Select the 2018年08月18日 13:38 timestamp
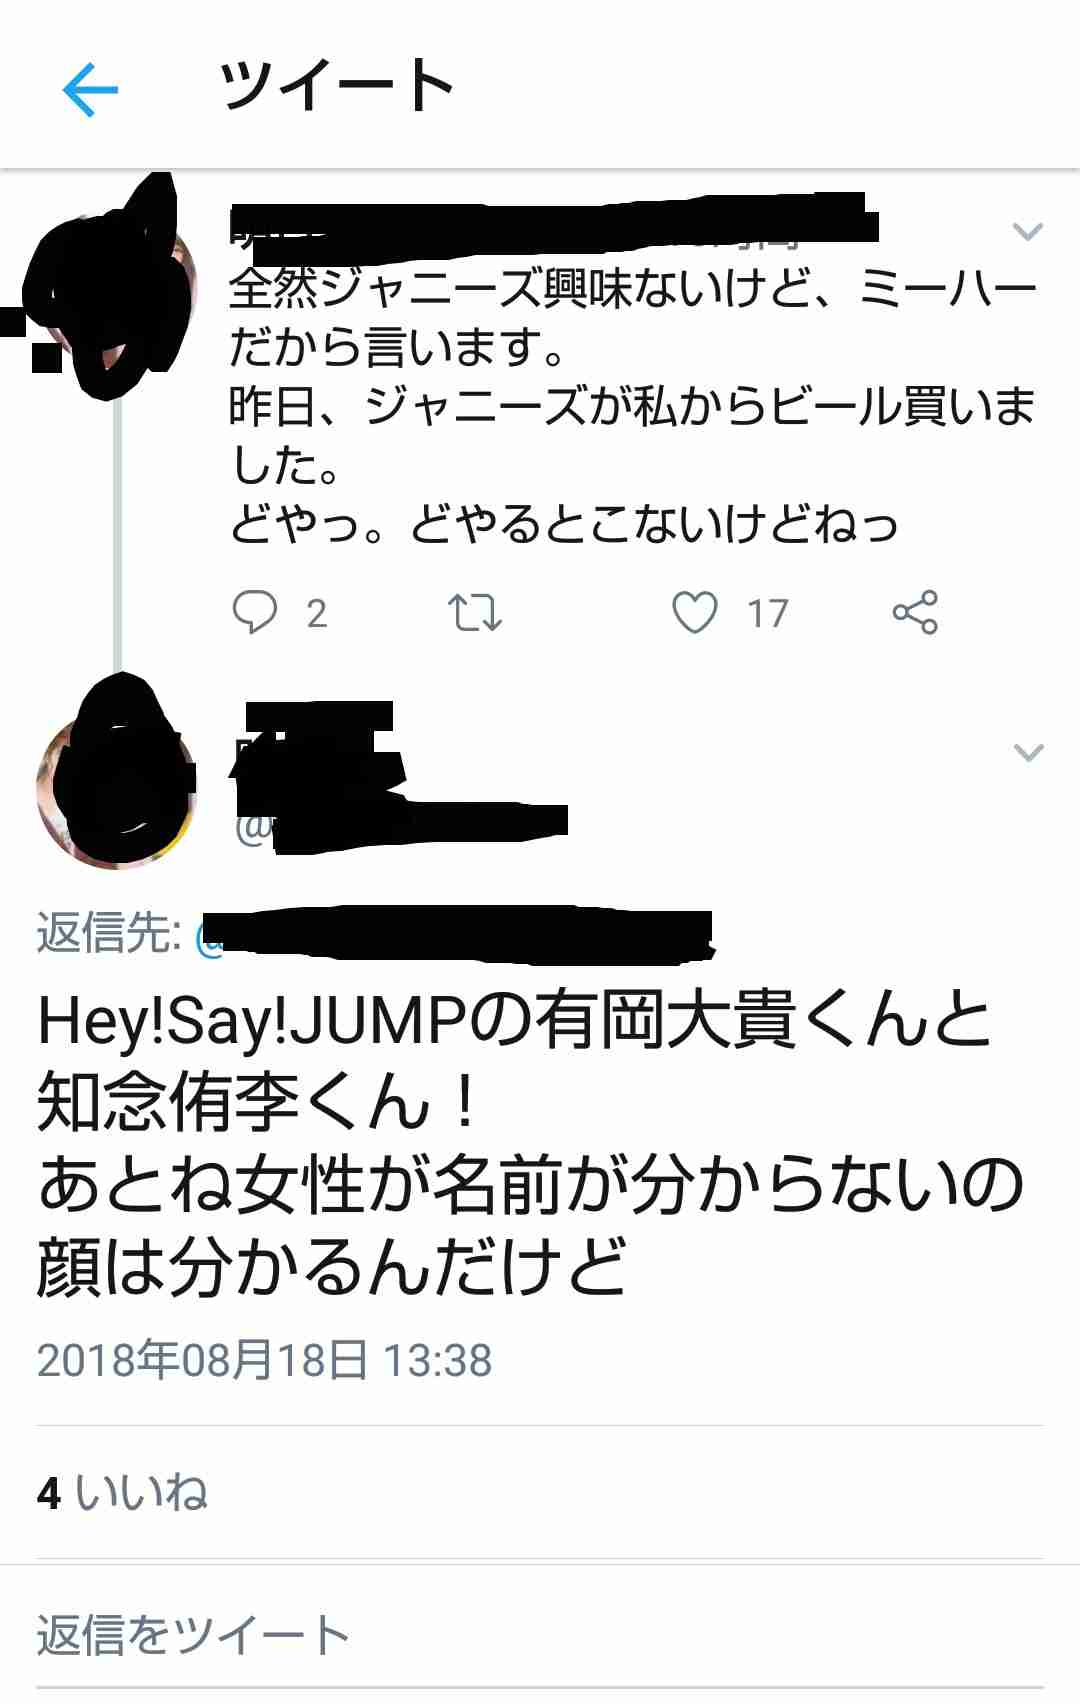 [265, 1360]
